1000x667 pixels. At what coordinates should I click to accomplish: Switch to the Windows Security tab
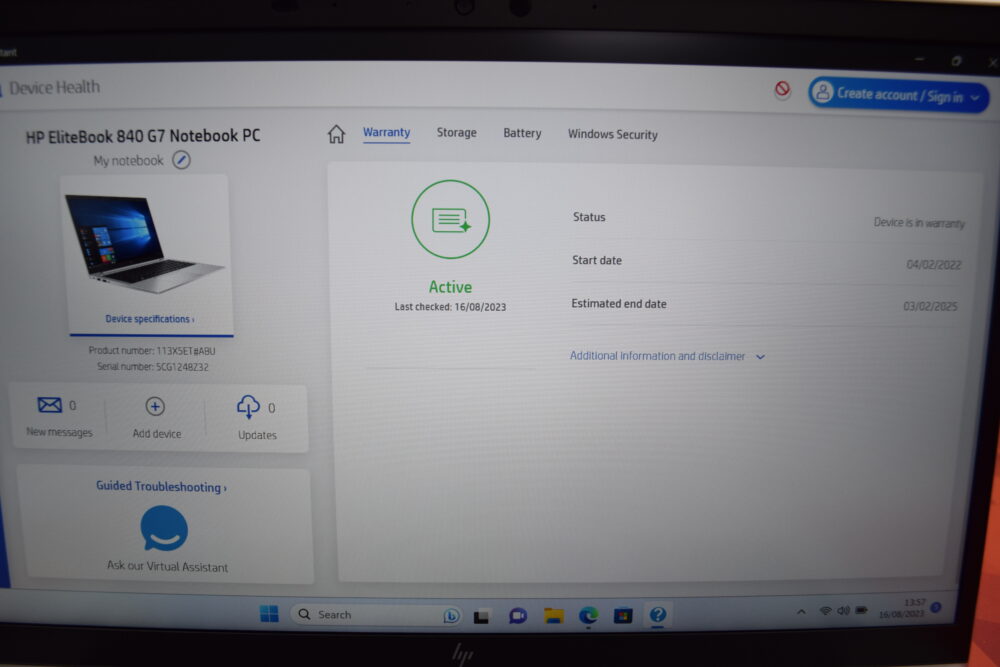613,135
